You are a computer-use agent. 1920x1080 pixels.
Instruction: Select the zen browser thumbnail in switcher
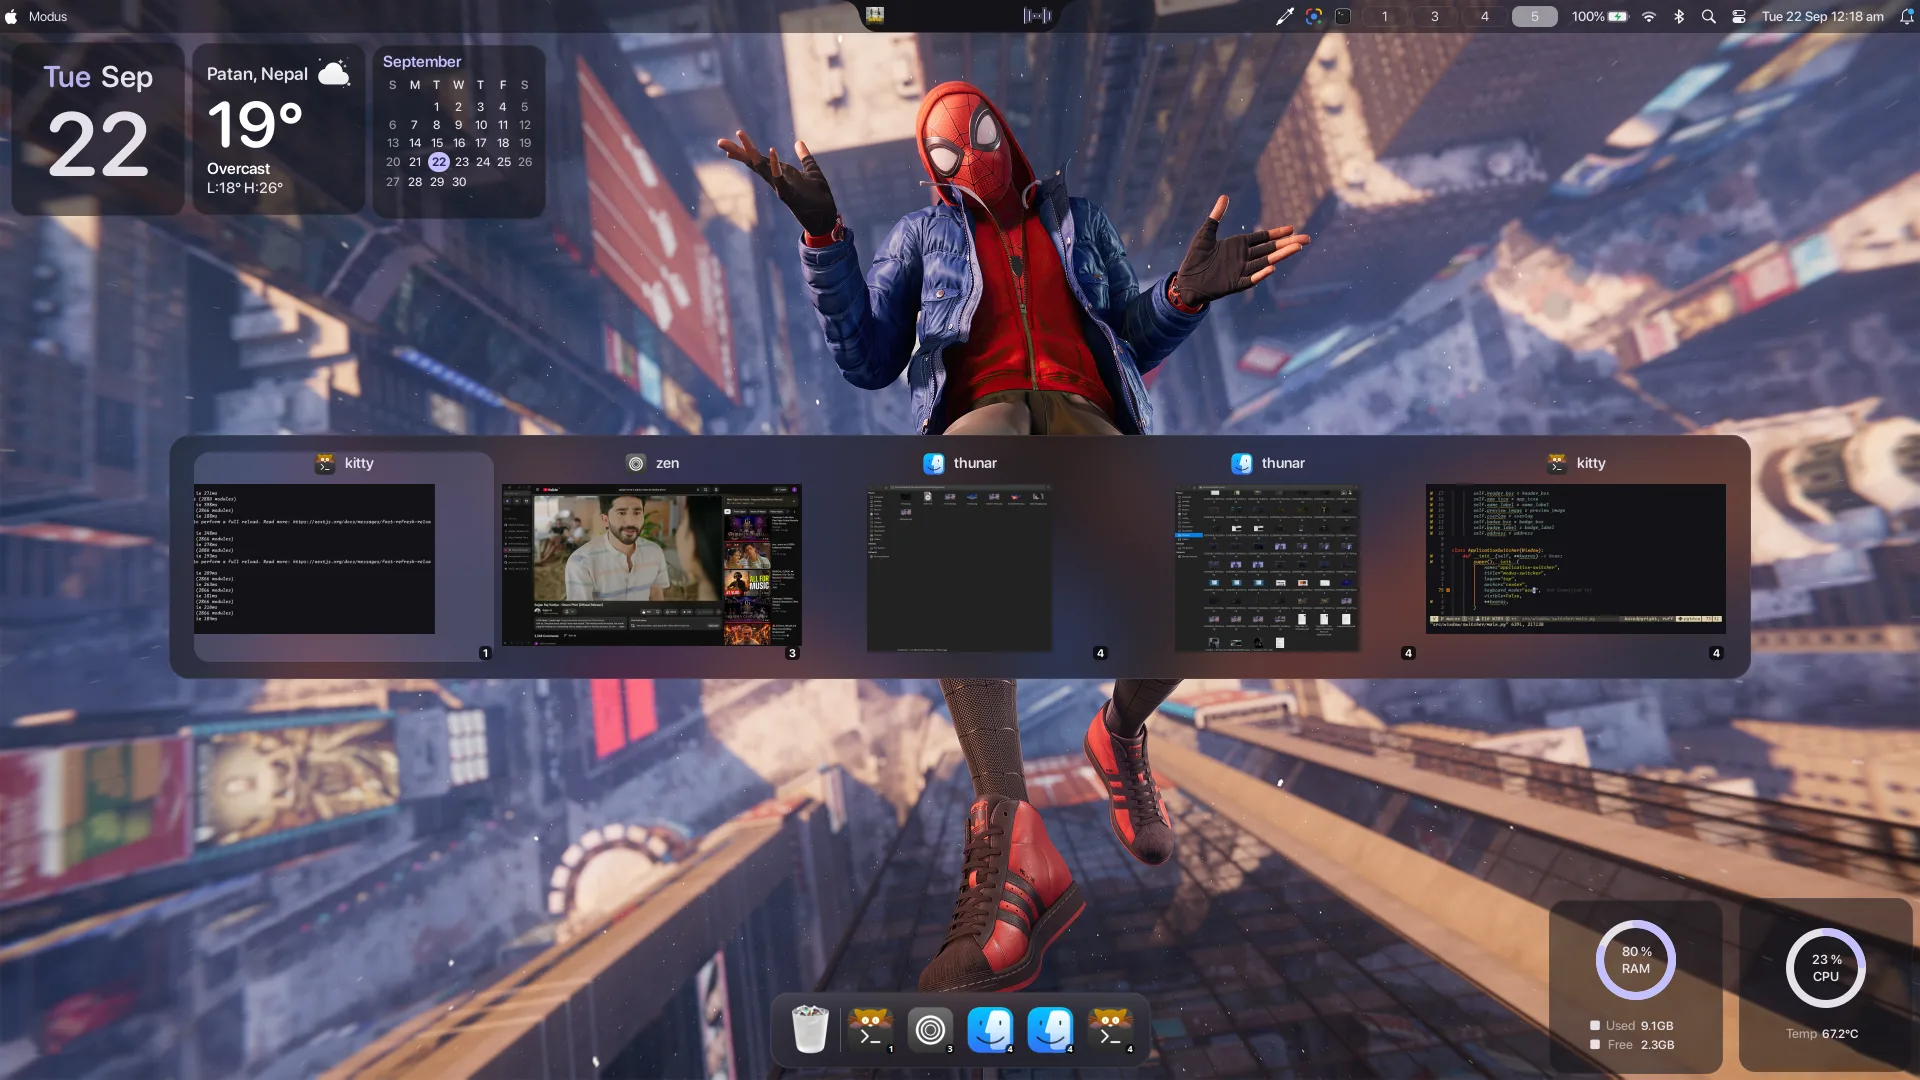[652, 565]
